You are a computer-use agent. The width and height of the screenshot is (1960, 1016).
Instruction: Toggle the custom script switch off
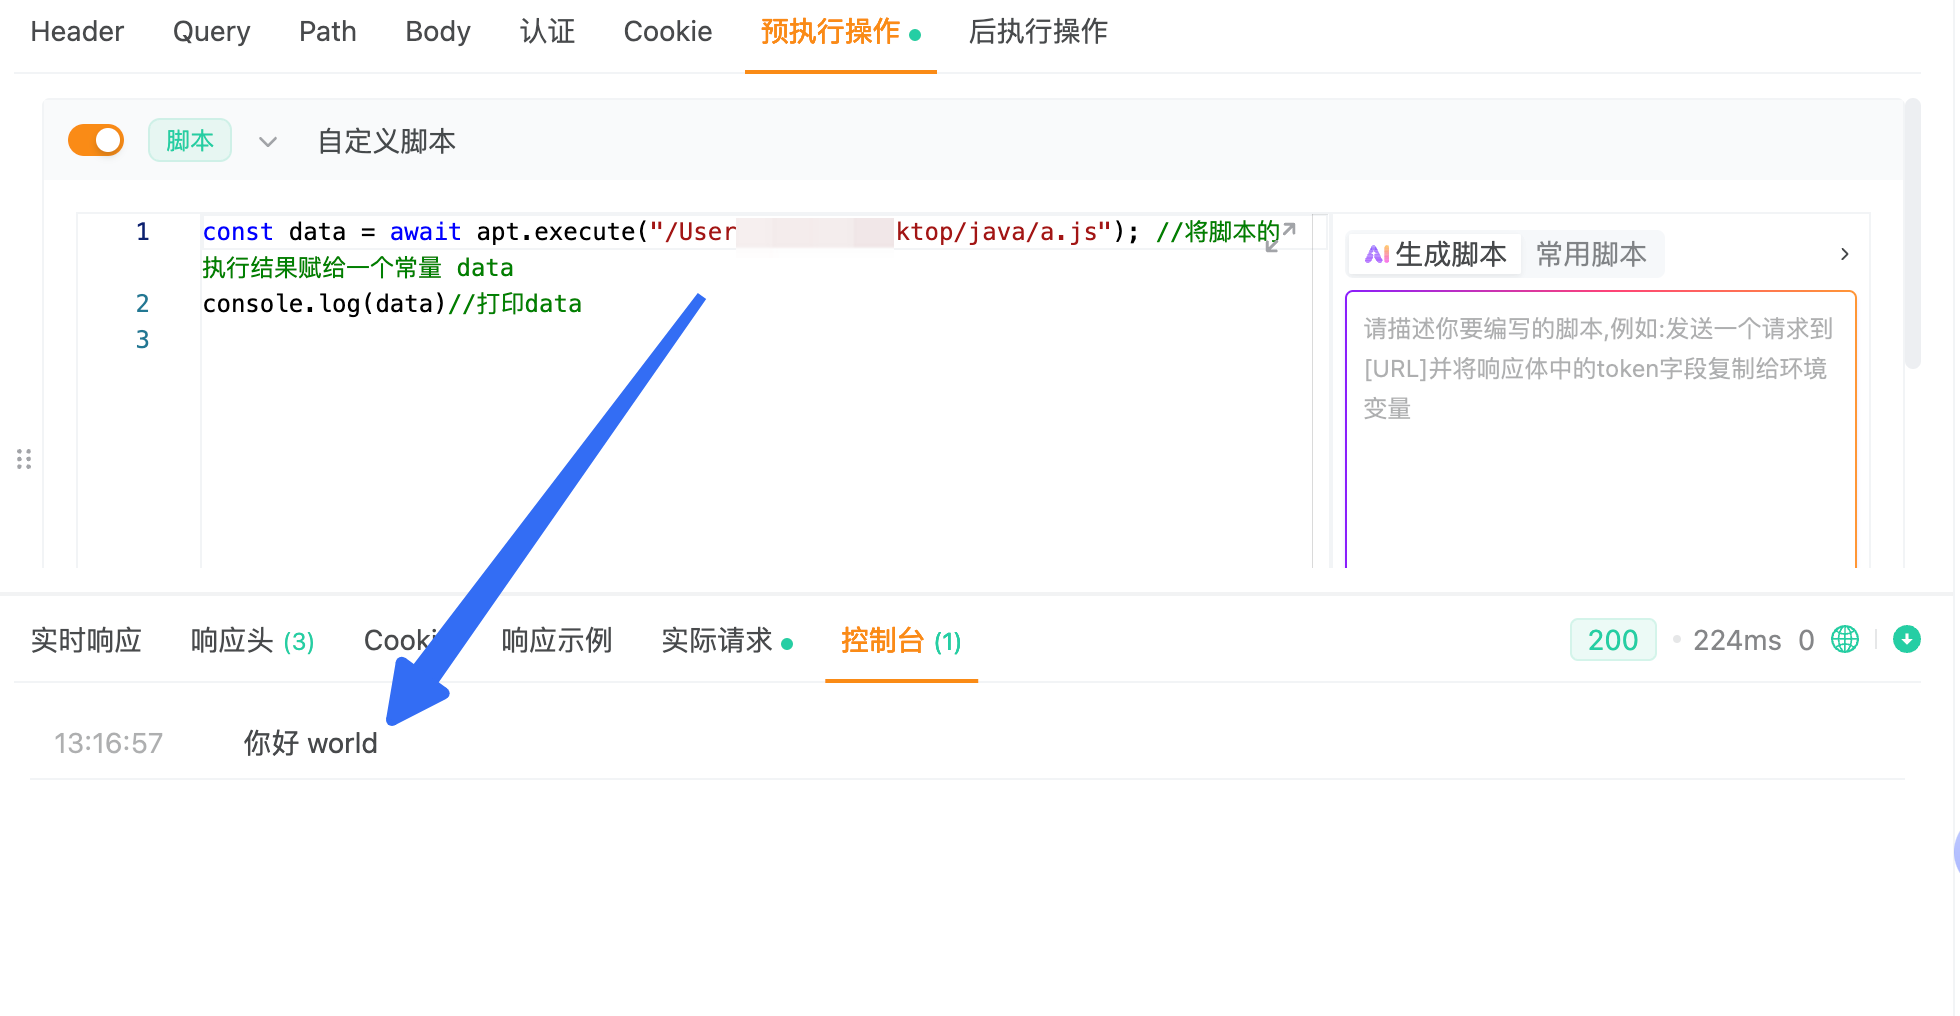pos(96,140)
